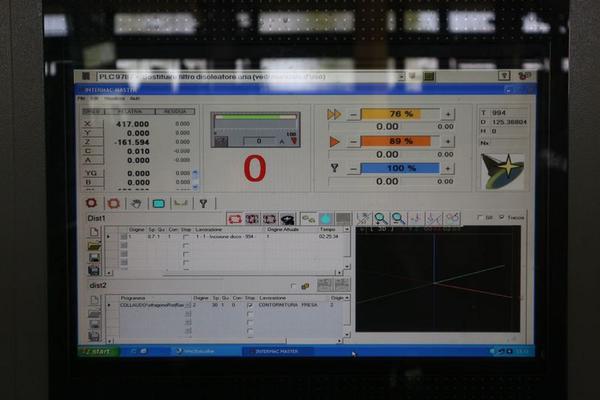
Task: Select the hand manual-mode icon
Action: click(x=136, y=203)
